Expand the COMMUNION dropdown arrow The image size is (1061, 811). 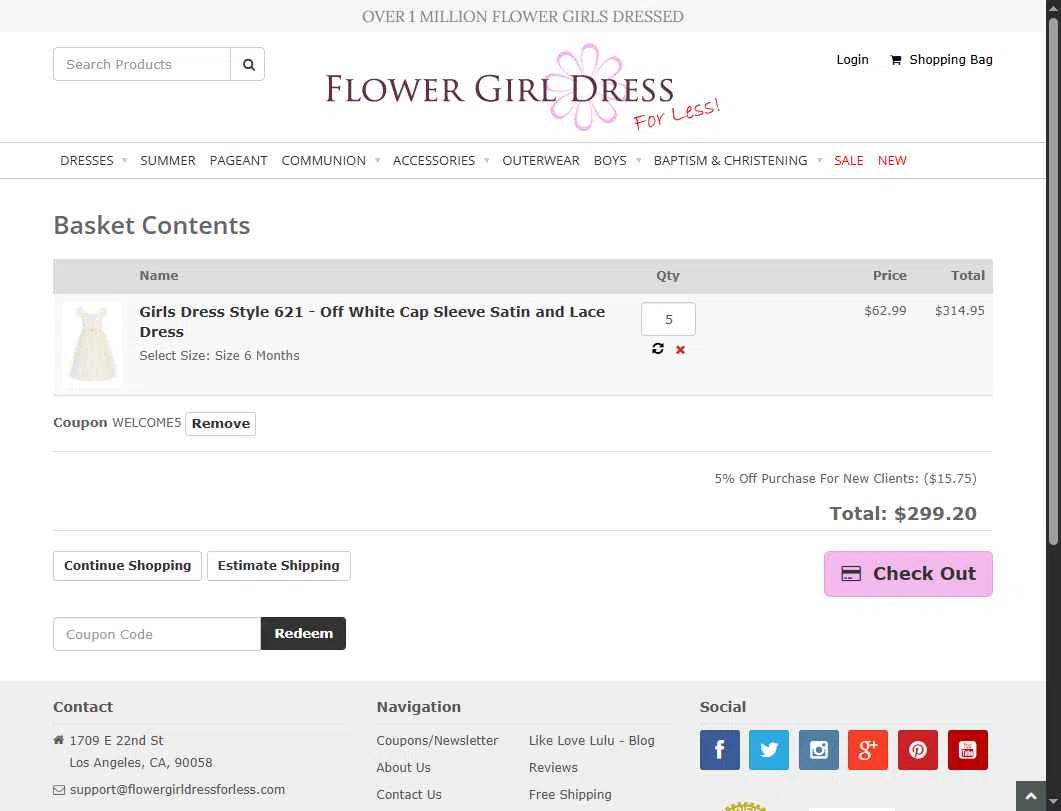point(378,161)
